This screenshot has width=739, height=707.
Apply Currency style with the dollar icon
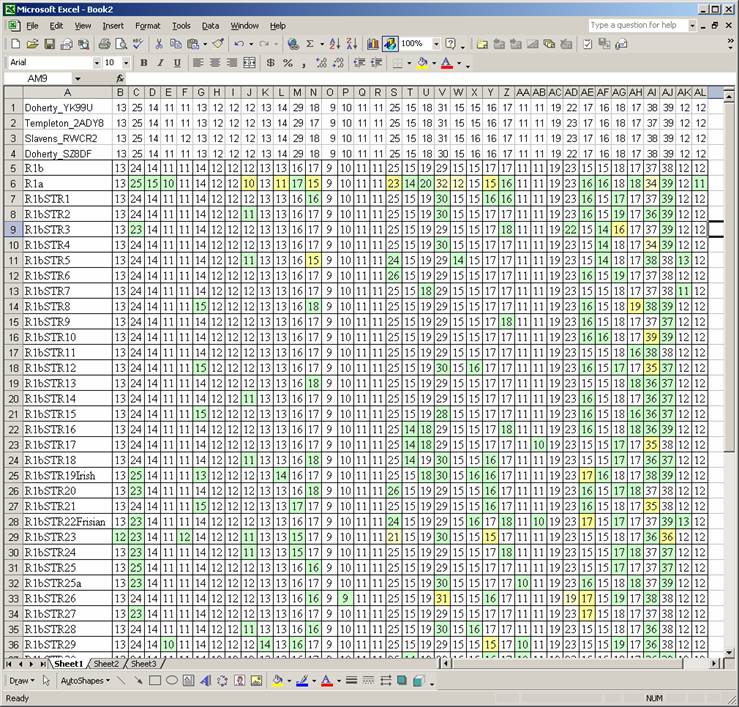(271, 63)
